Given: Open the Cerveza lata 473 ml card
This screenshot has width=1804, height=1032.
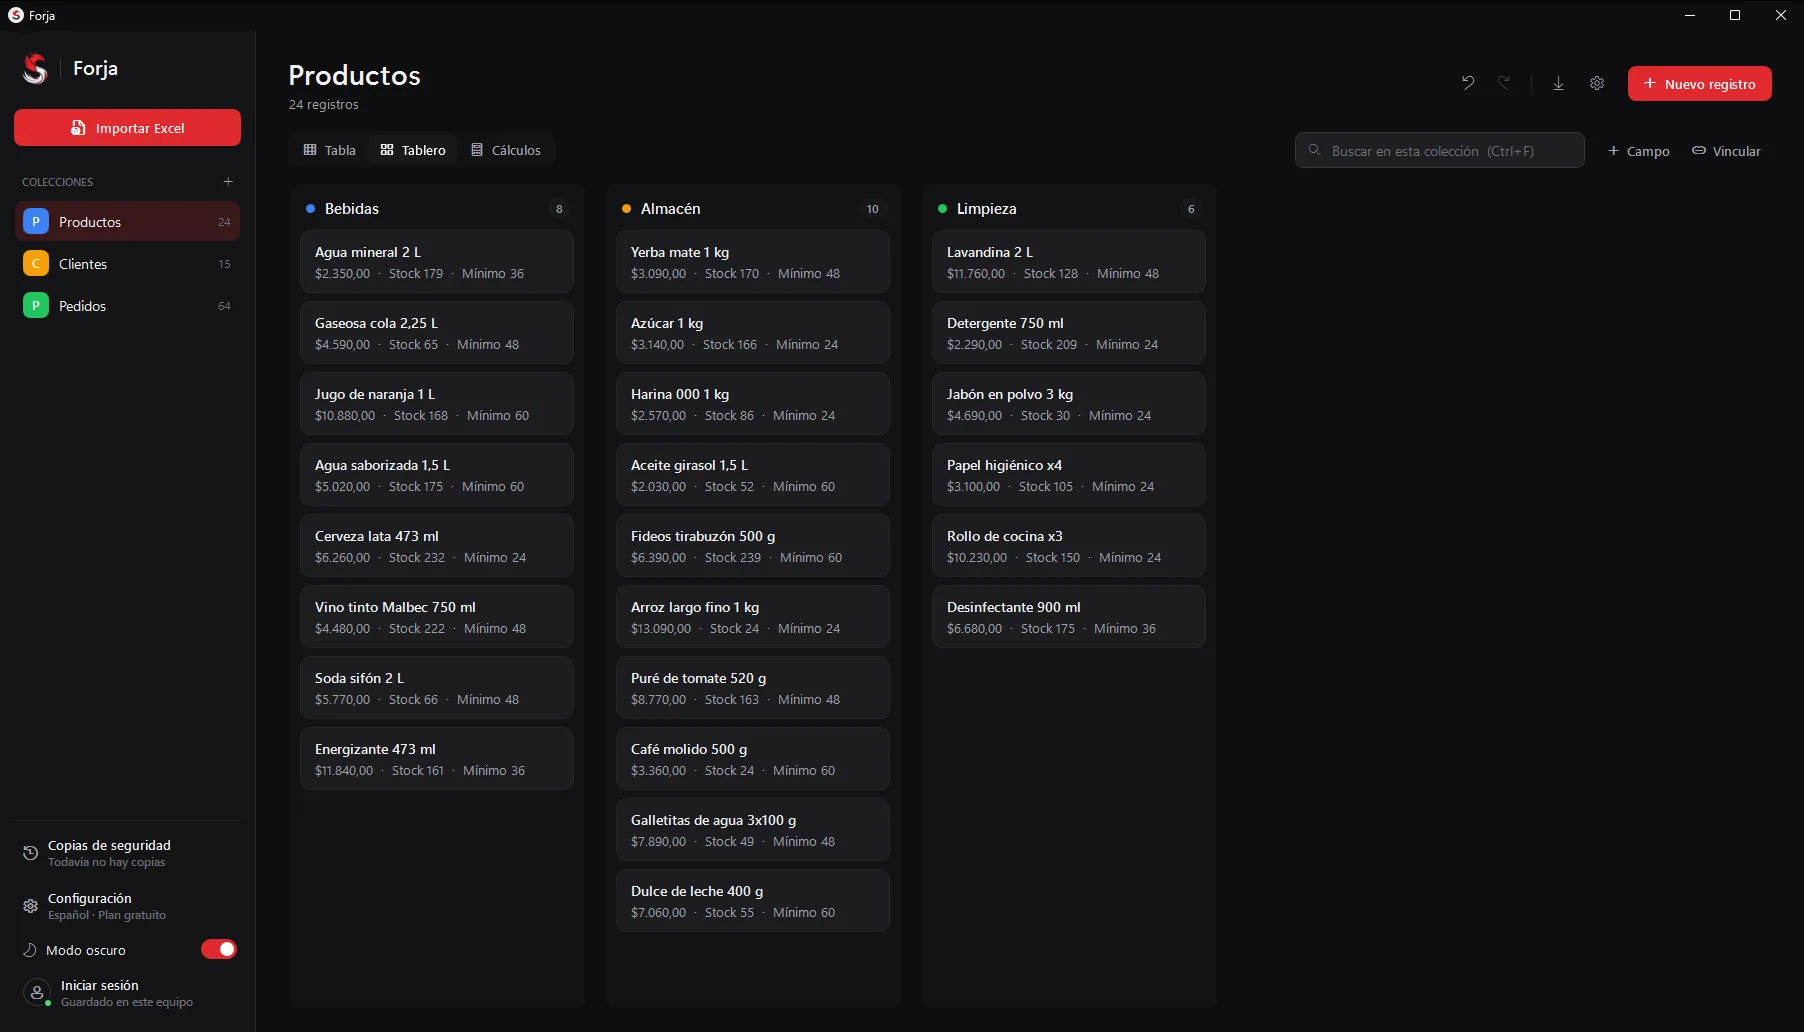Looking at the screenshot, I should (437, 546).
